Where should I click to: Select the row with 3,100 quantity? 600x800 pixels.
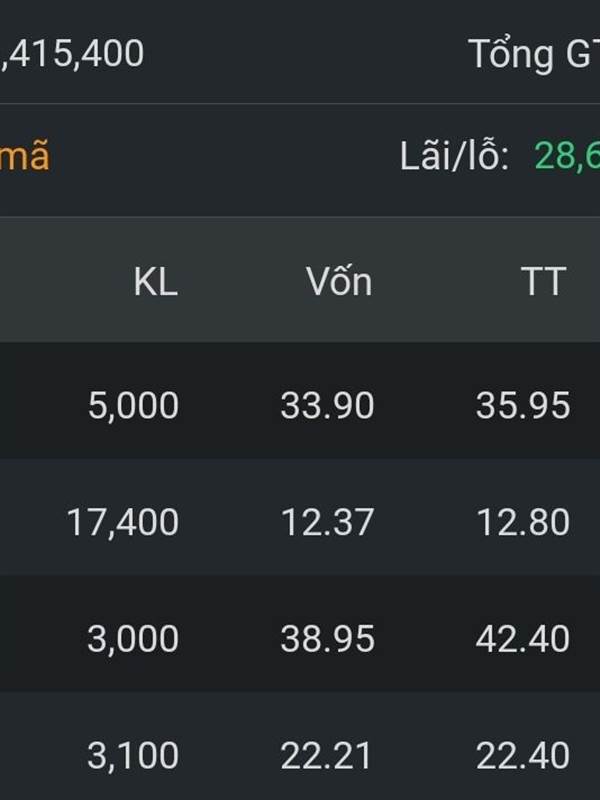click(300, 746)
